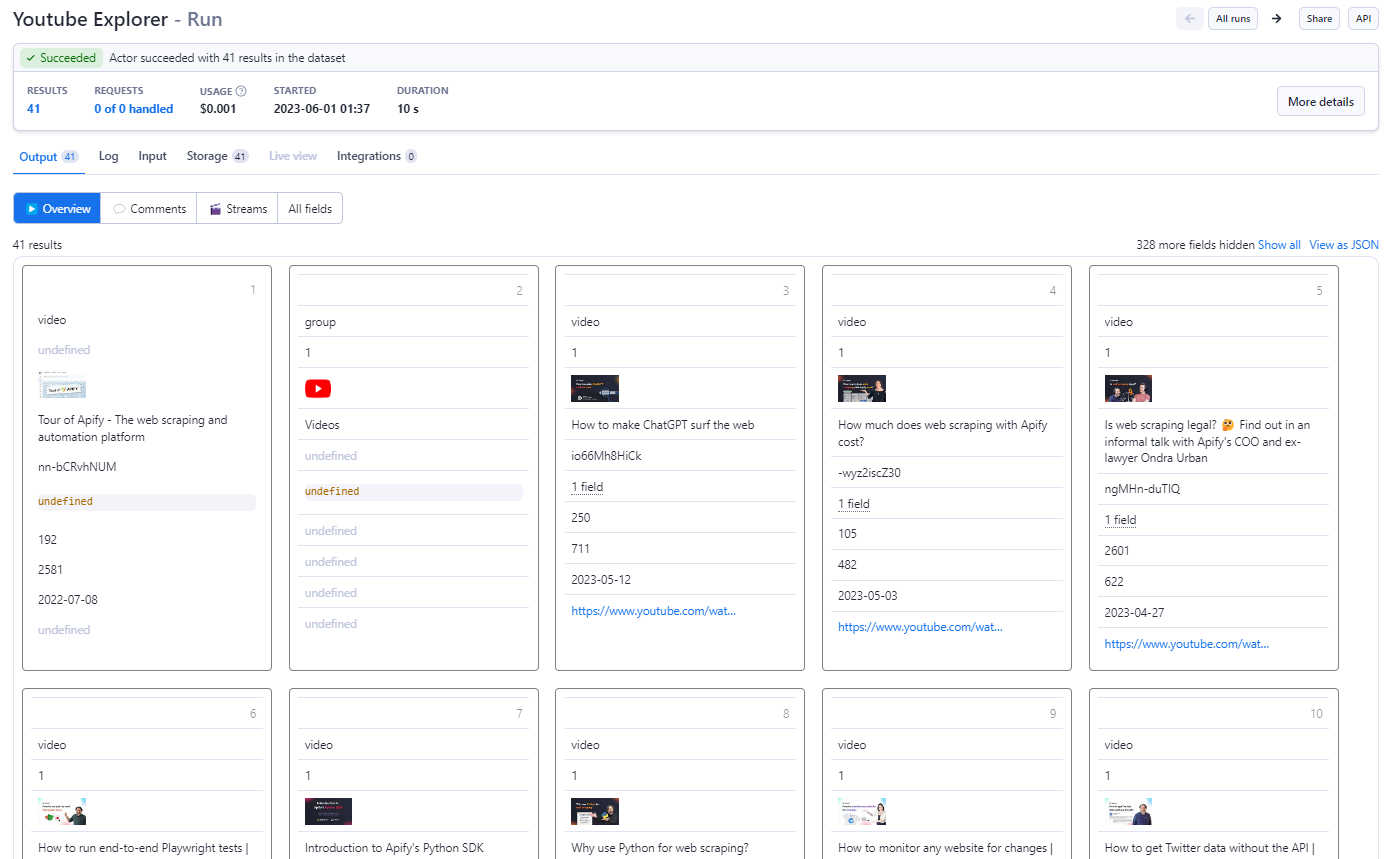
Task: Open thumbnail of monitor any website video
Action: 862,811
